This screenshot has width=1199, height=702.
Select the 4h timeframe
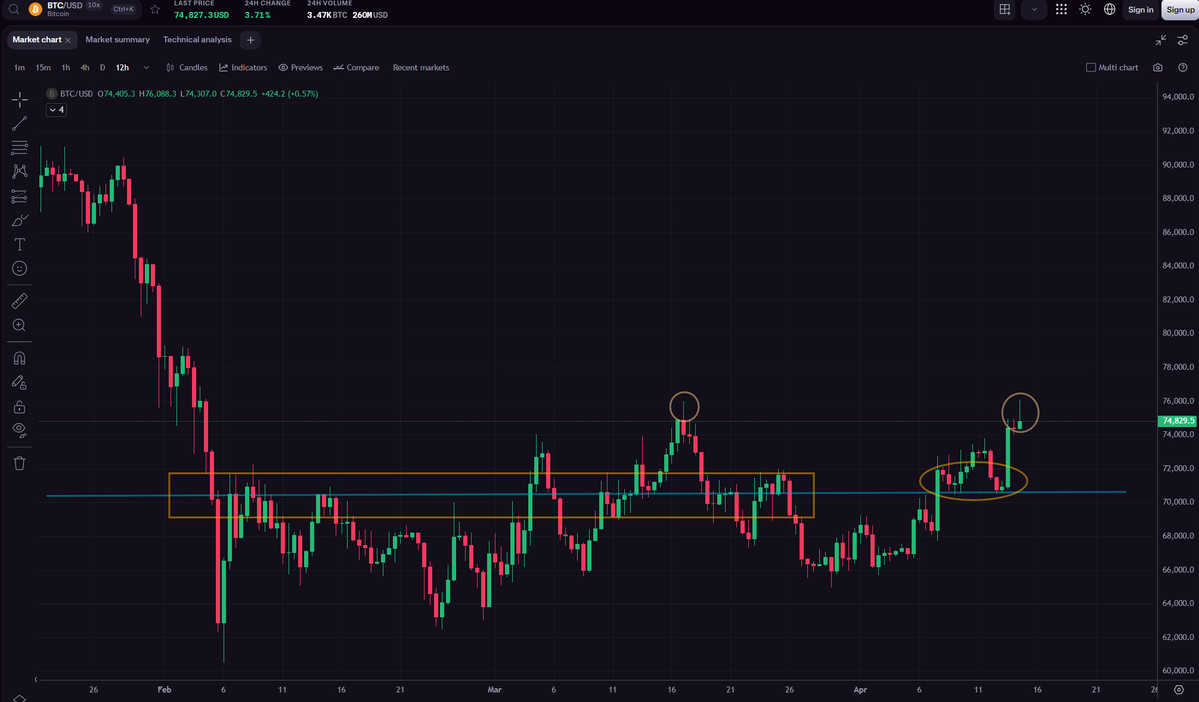pos(85,68)
